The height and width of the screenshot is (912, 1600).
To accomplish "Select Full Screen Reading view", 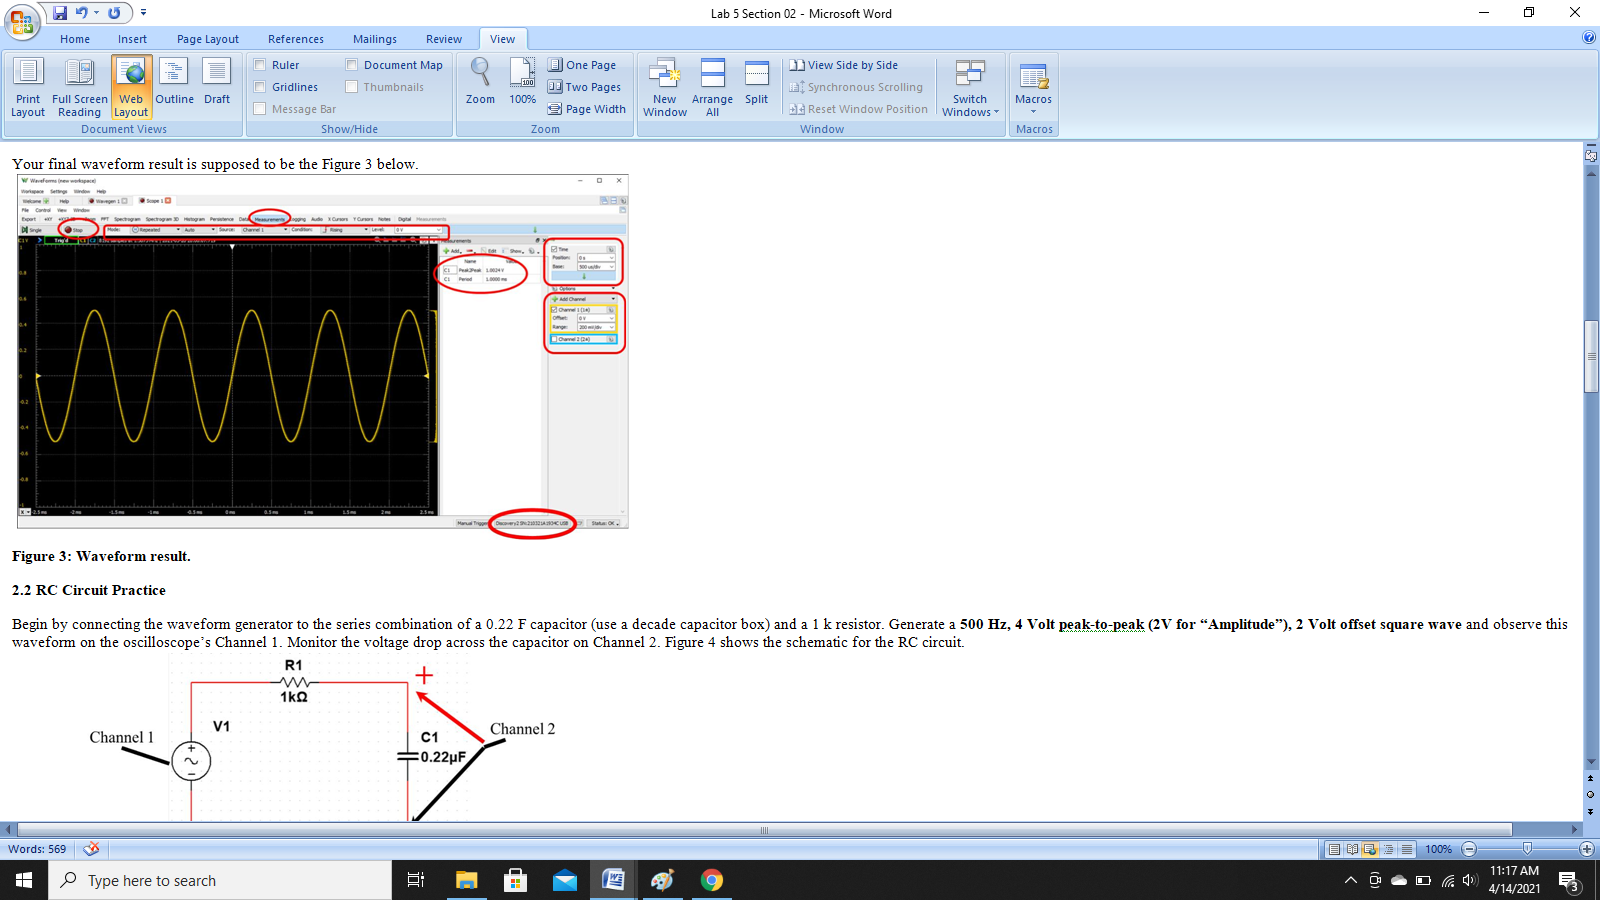I will (79, 86).
